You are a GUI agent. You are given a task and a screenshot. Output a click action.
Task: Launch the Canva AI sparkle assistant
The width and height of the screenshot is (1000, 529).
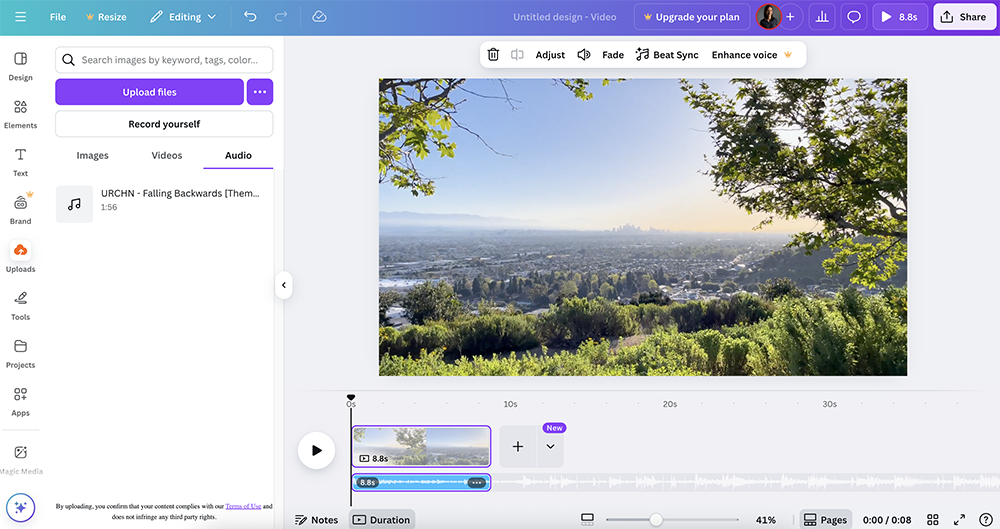(20, 507)
